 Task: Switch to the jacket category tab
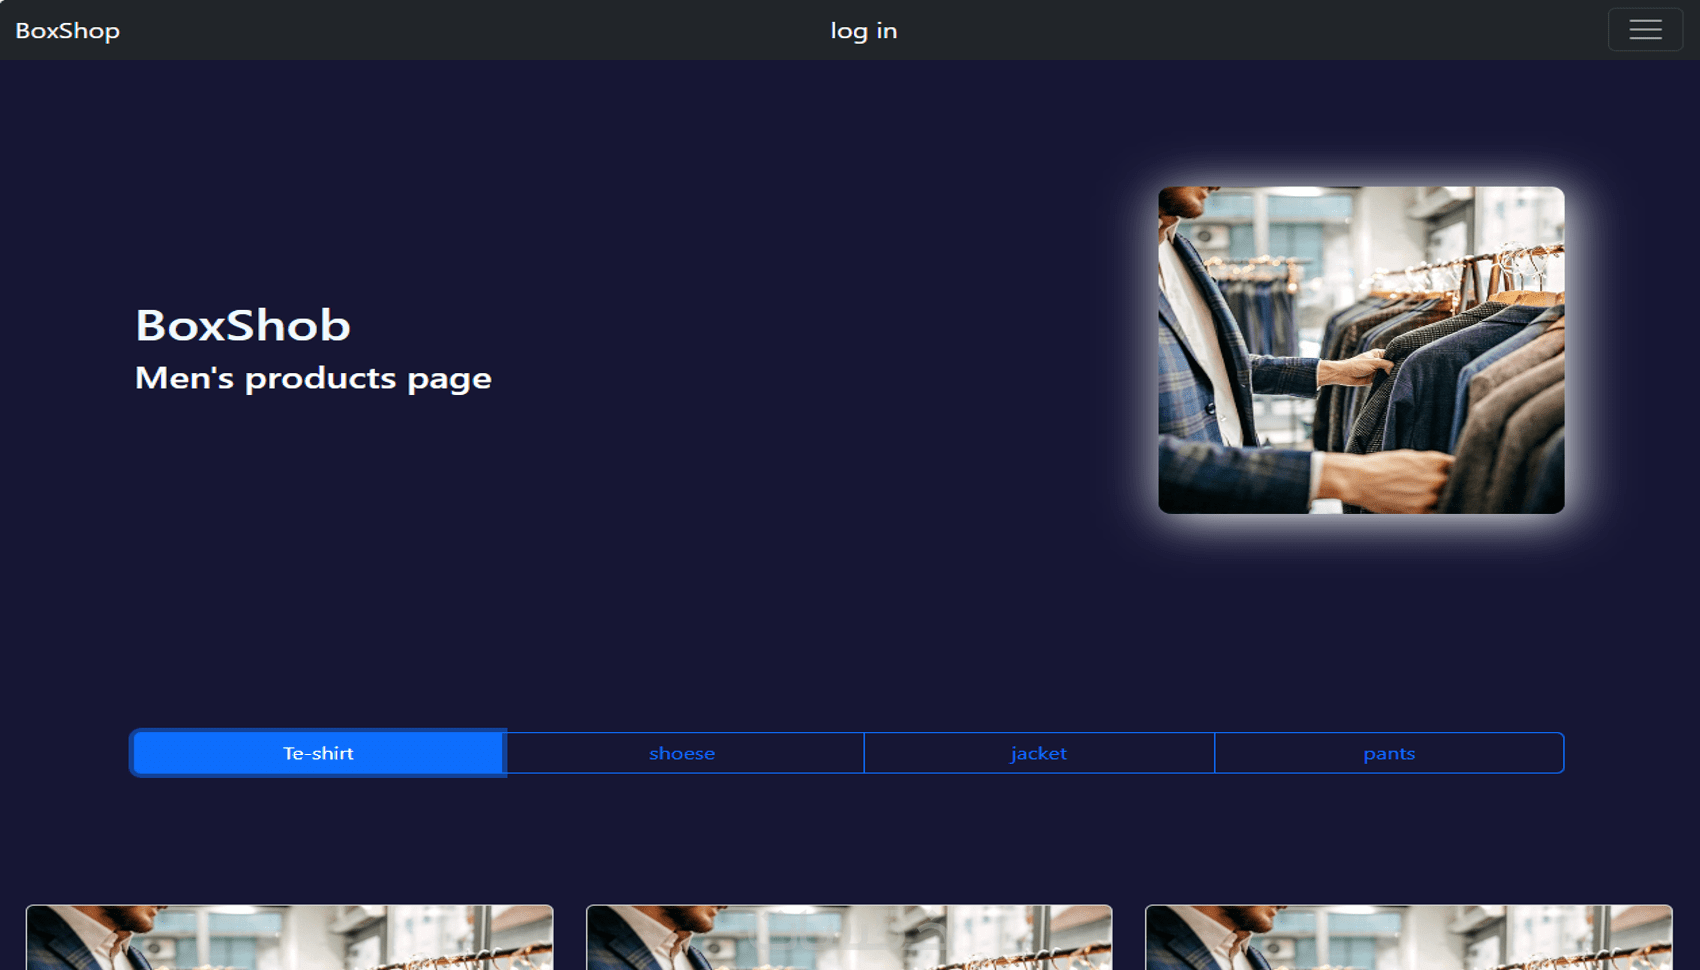1039,753
